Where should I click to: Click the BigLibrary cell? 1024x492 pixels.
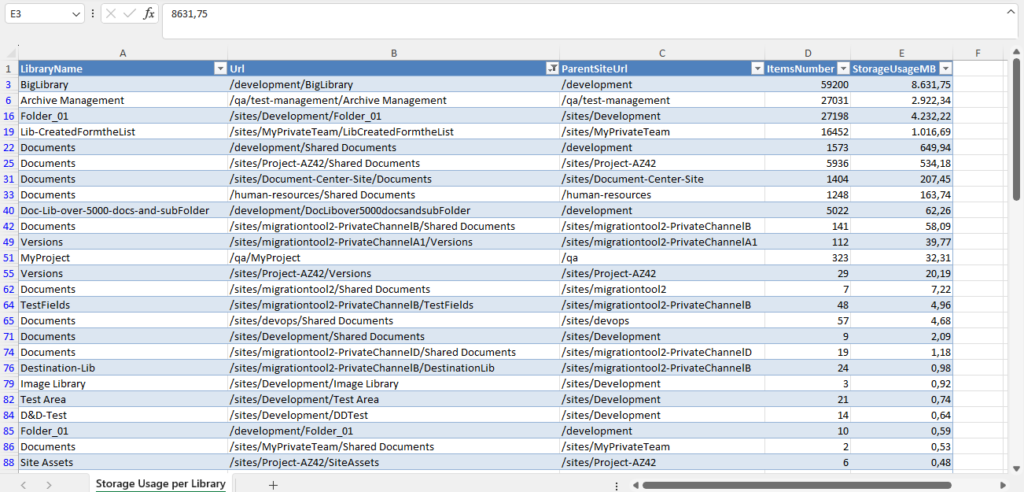pyautogui.click(x=123, y=84)
